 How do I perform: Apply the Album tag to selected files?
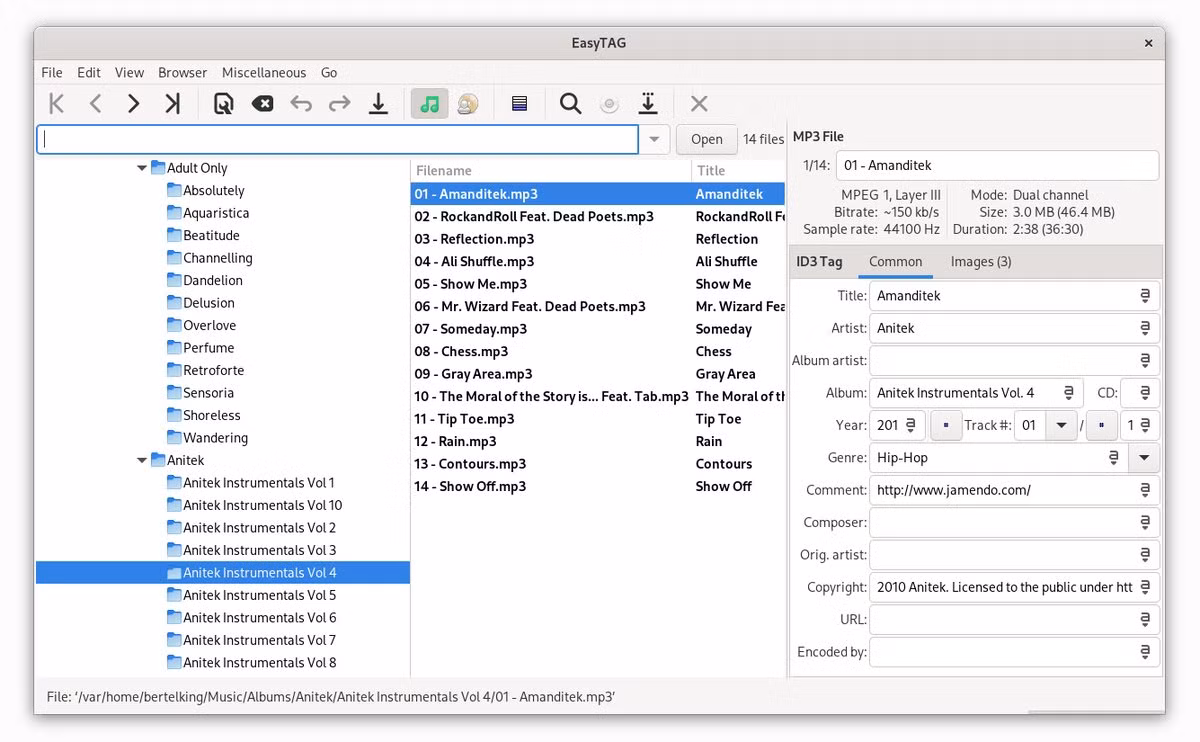tap(1069, 393)
